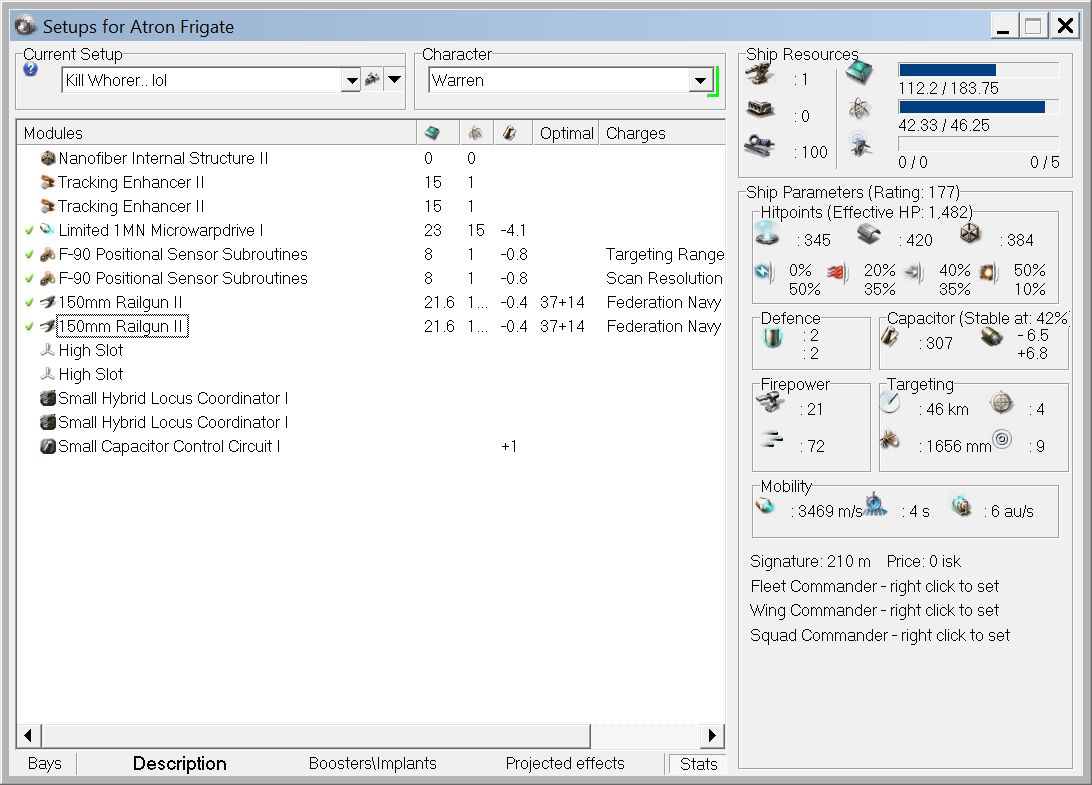
Task: Click the Stats button
Action: click(x=698, y=763)
